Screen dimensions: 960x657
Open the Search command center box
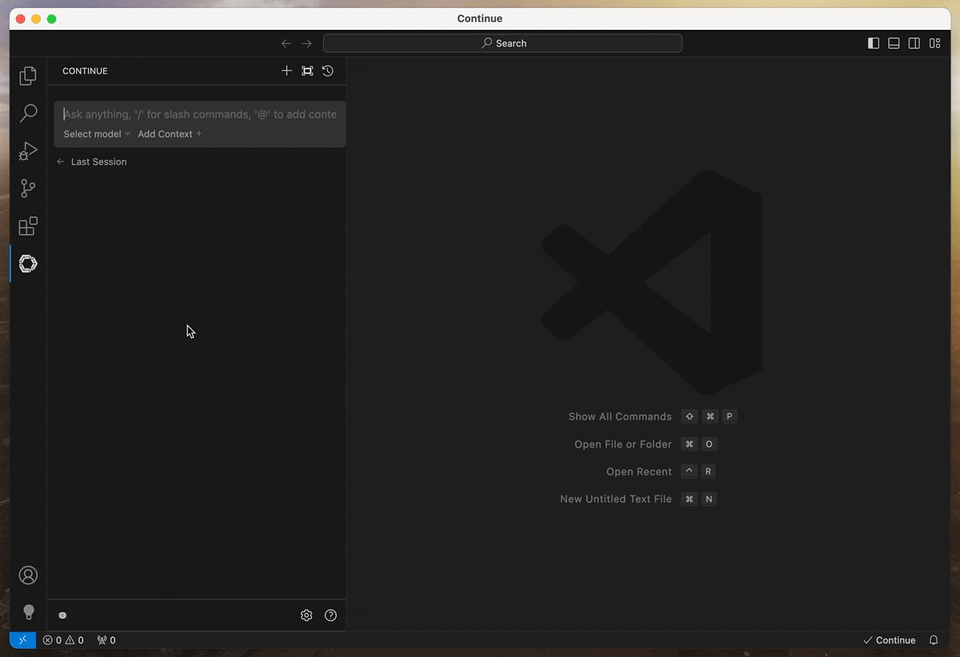pyautogui.click(x=503, y=43)
